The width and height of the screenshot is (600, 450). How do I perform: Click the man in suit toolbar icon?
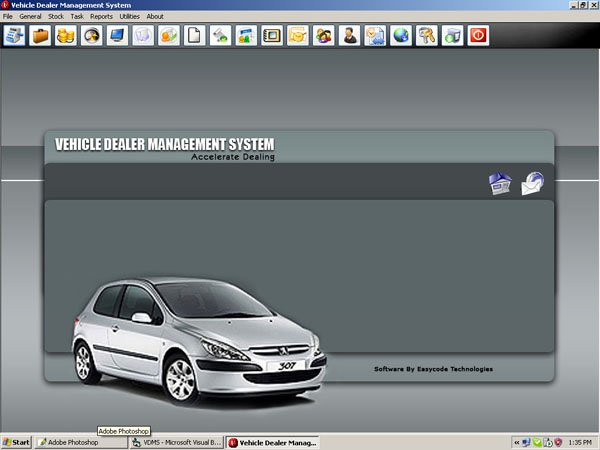pyautogui.click(x=349, y=36)
